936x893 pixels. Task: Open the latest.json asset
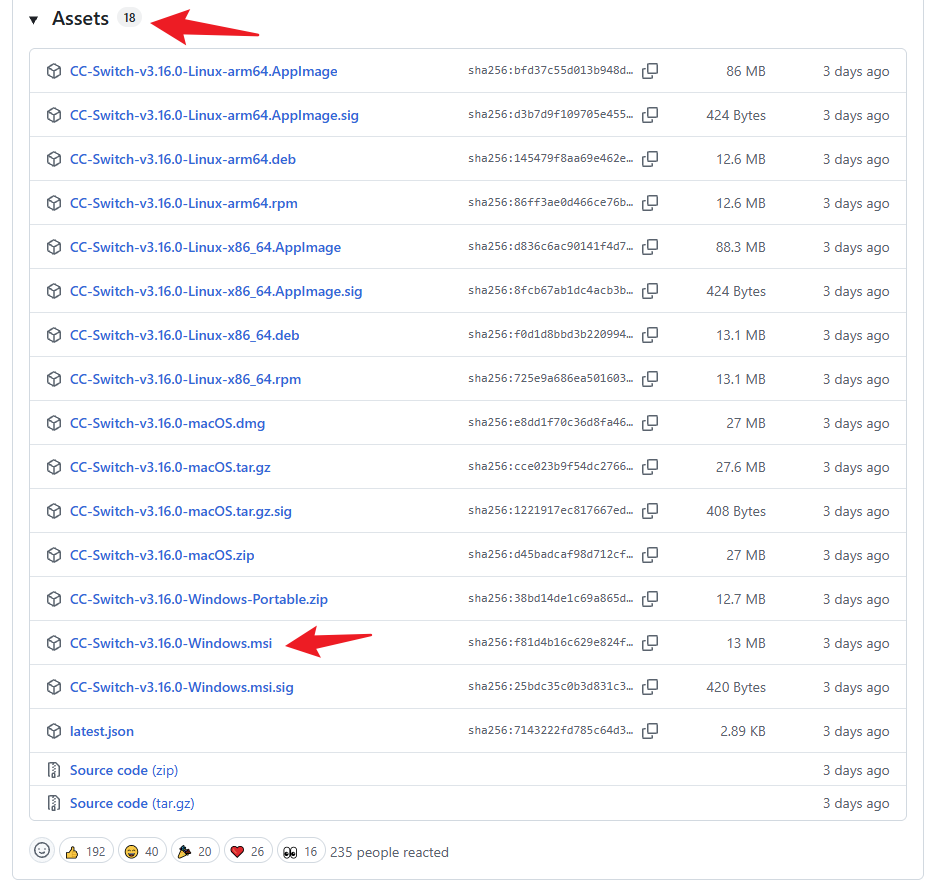click(x=102, y=731)
